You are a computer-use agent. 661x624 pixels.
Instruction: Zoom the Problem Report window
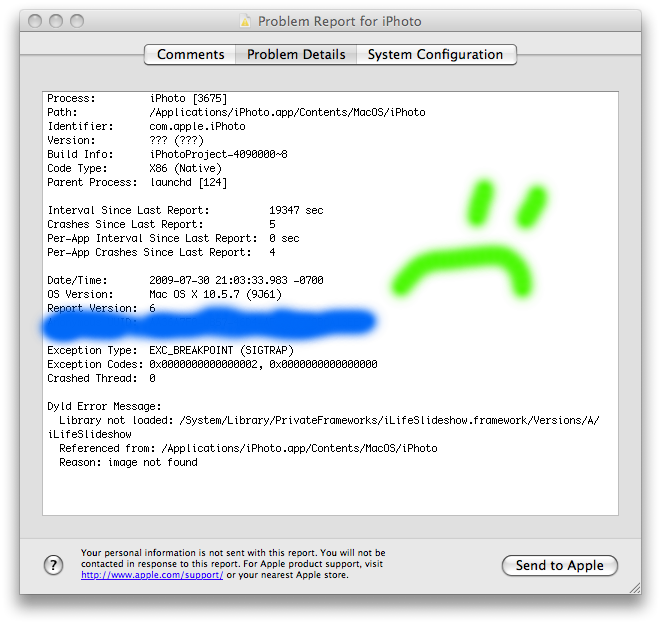(x=77, y=21)
